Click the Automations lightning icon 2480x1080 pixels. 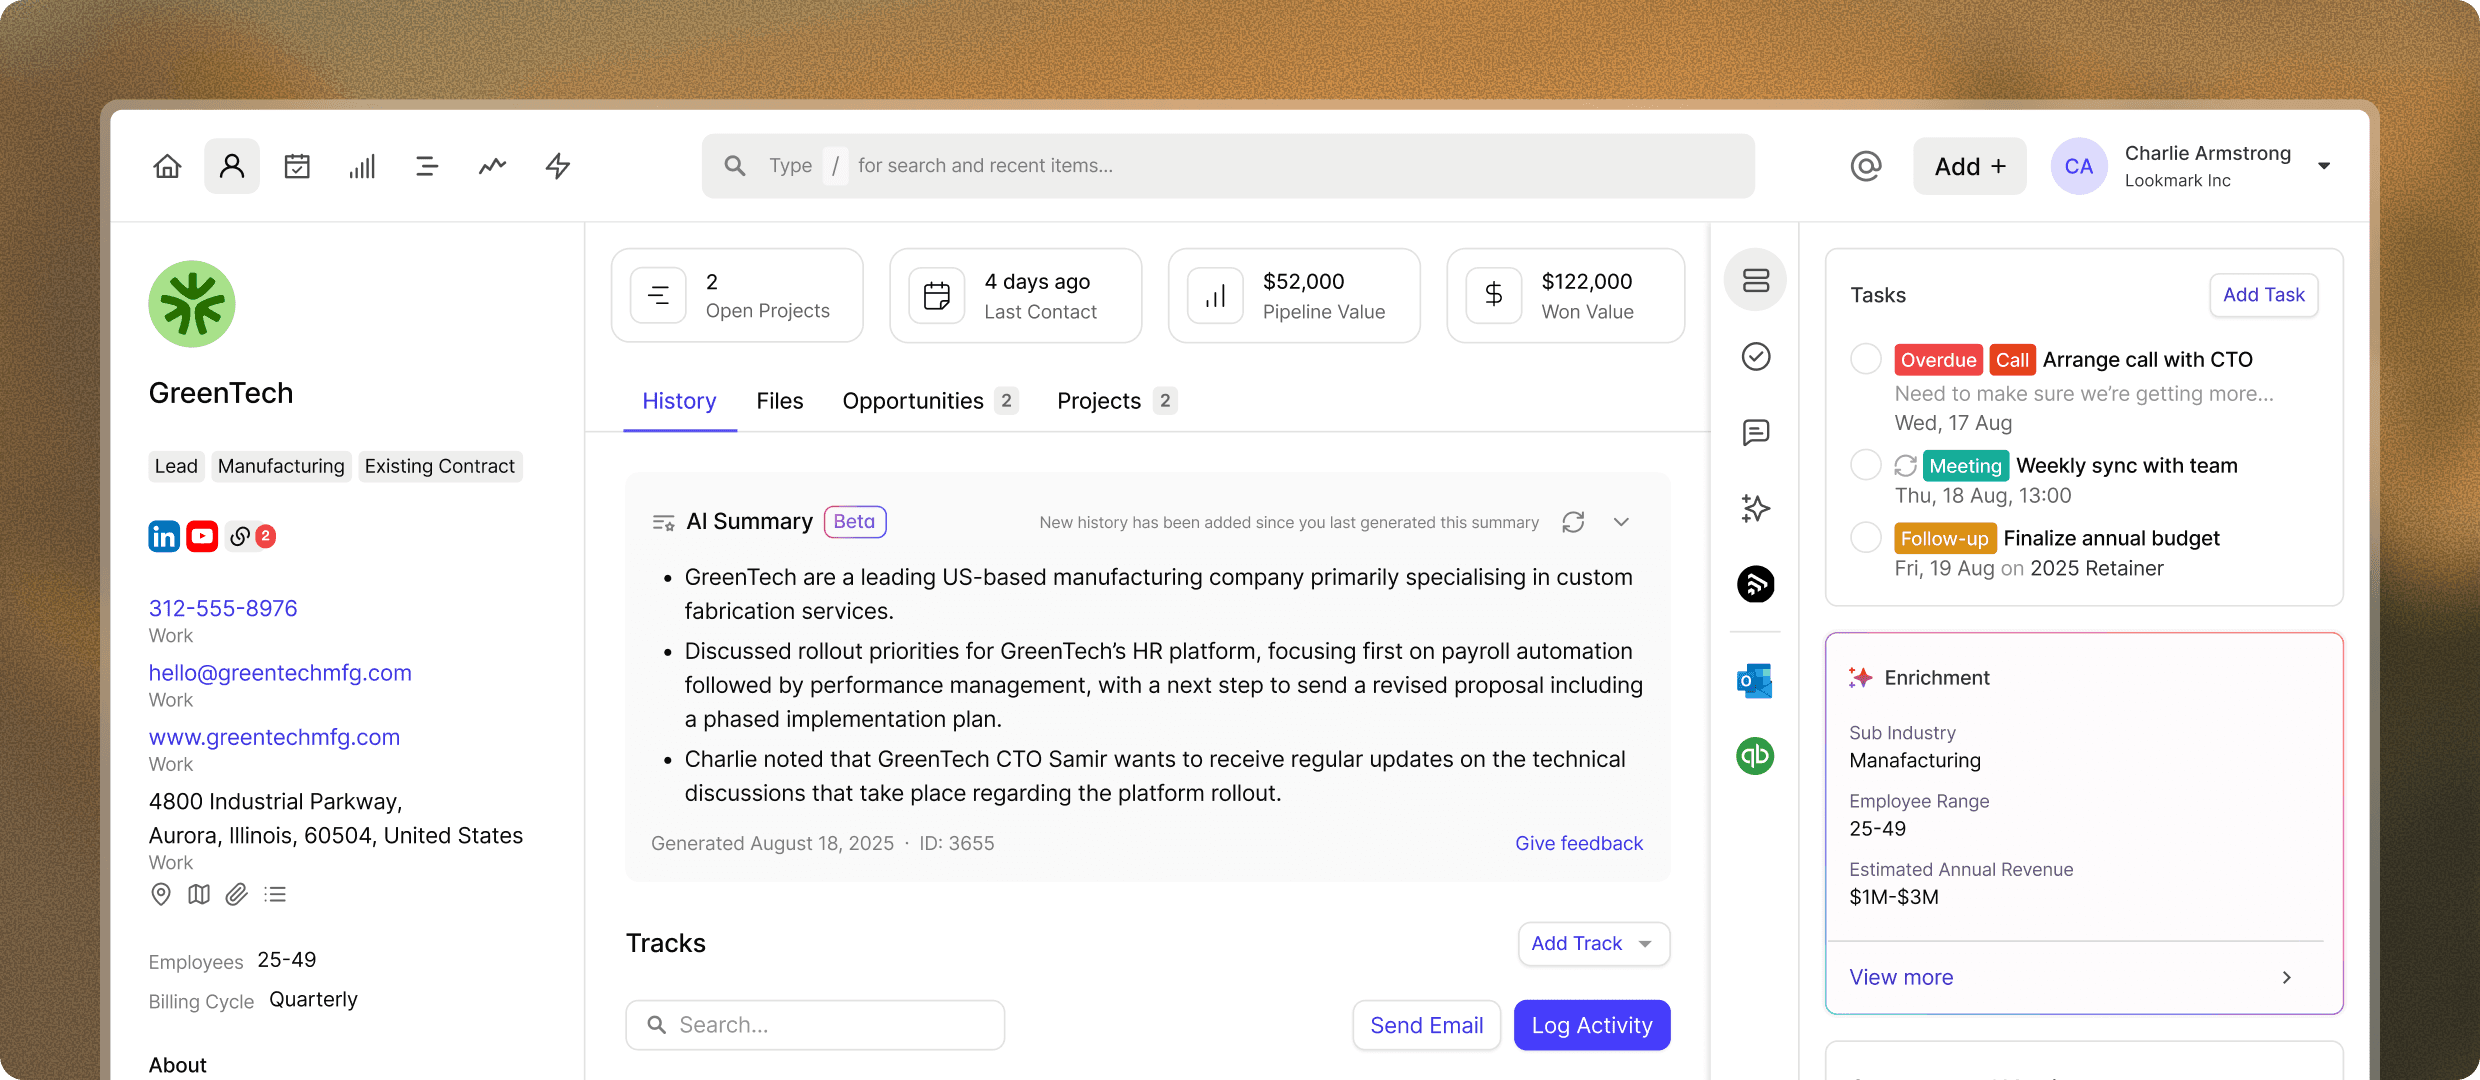click(x=557, y=166)
